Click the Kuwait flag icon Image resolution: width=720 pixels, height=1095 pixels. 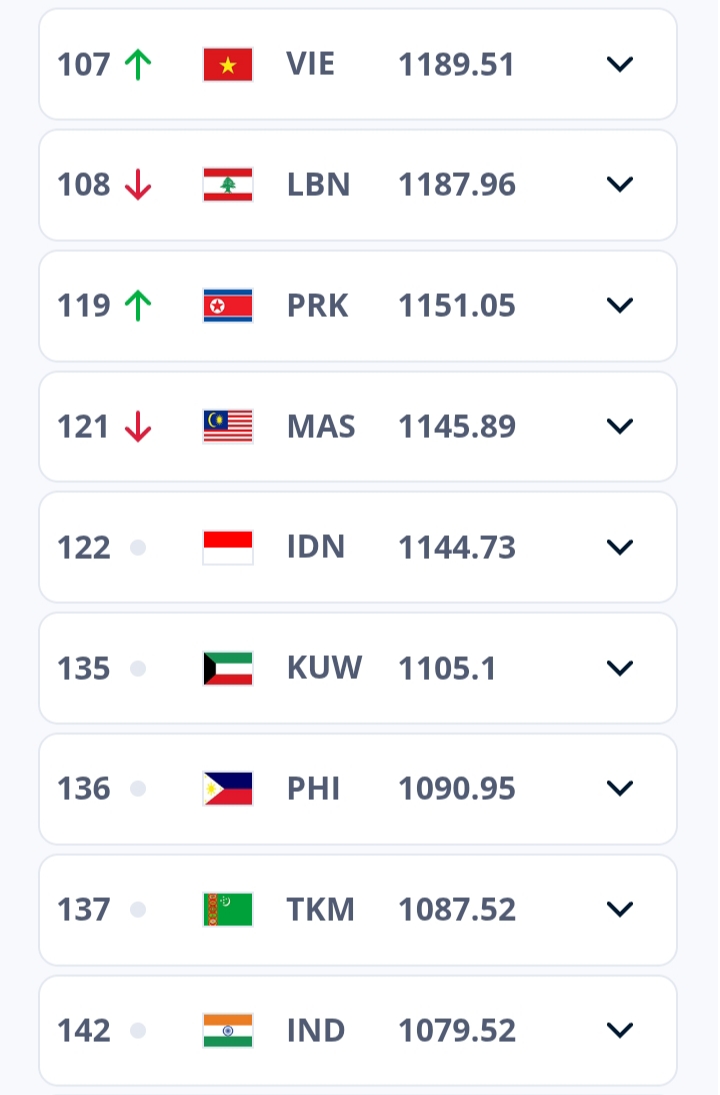(228, 668)
